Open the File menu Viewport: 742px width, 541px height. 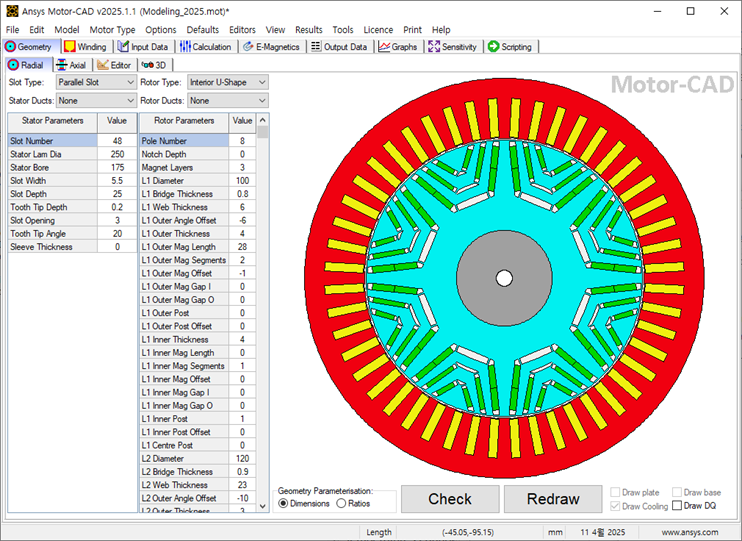point(12,30)
